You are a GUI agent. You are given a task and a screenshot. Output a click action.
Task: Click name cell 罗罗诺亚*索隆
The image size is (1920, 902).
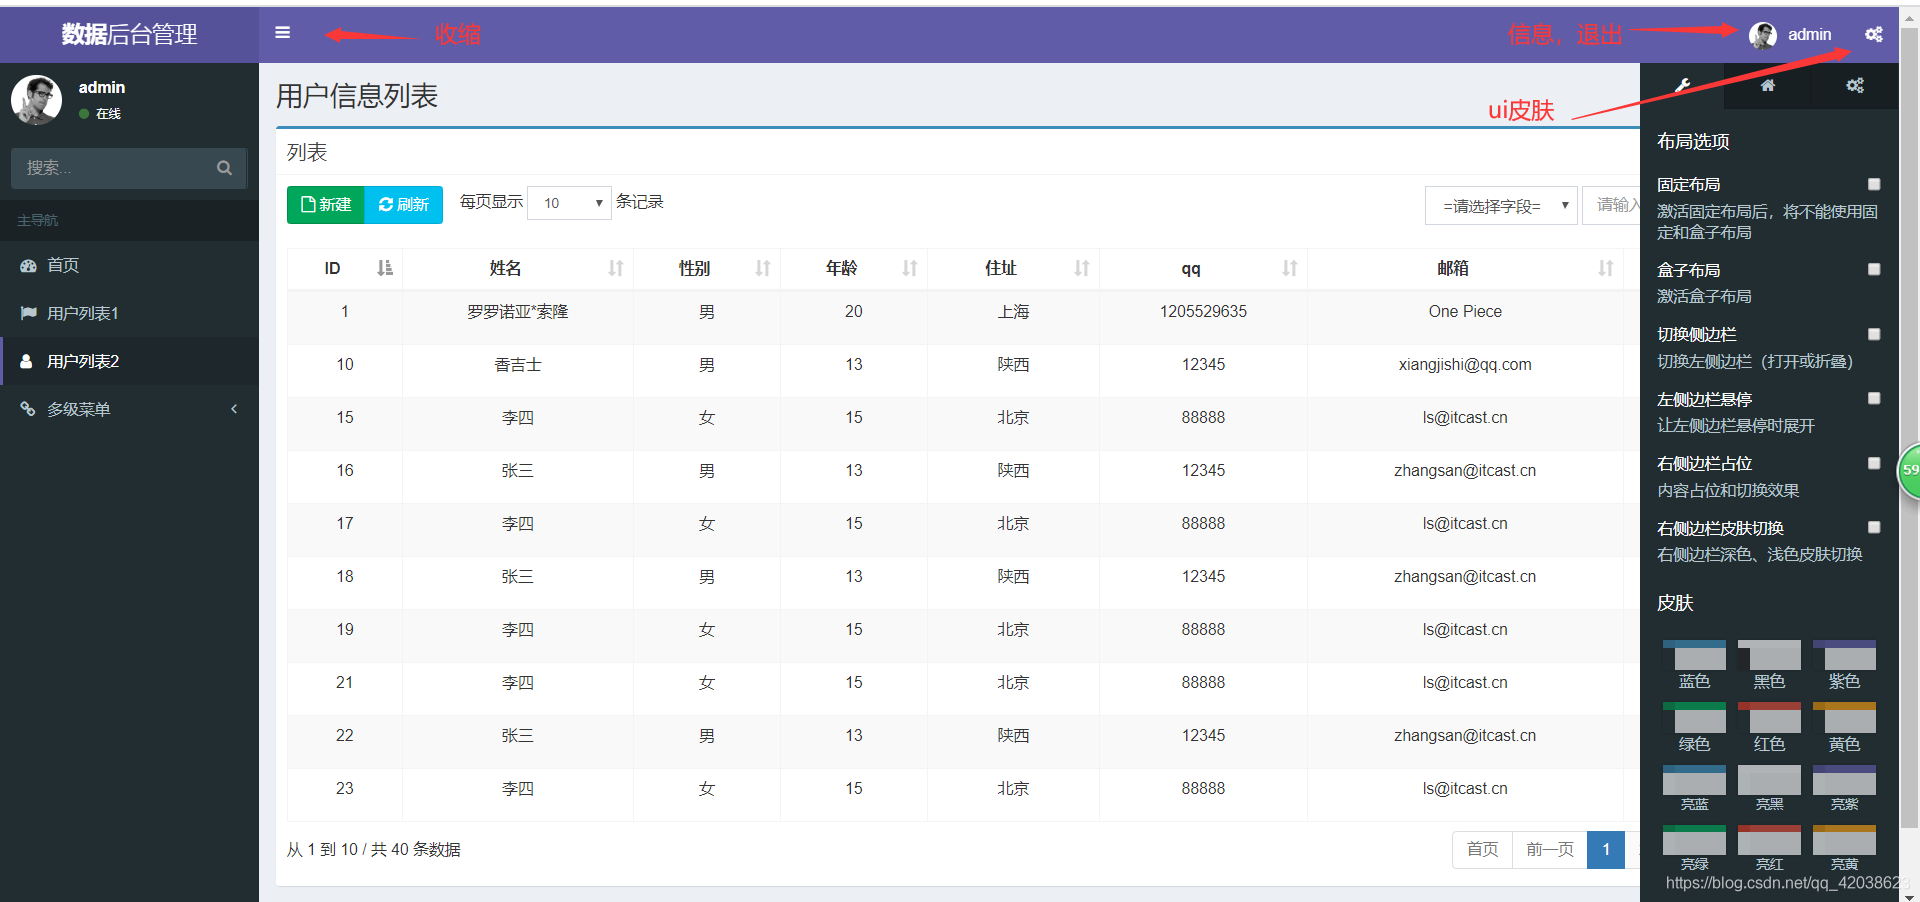(518, 312)
